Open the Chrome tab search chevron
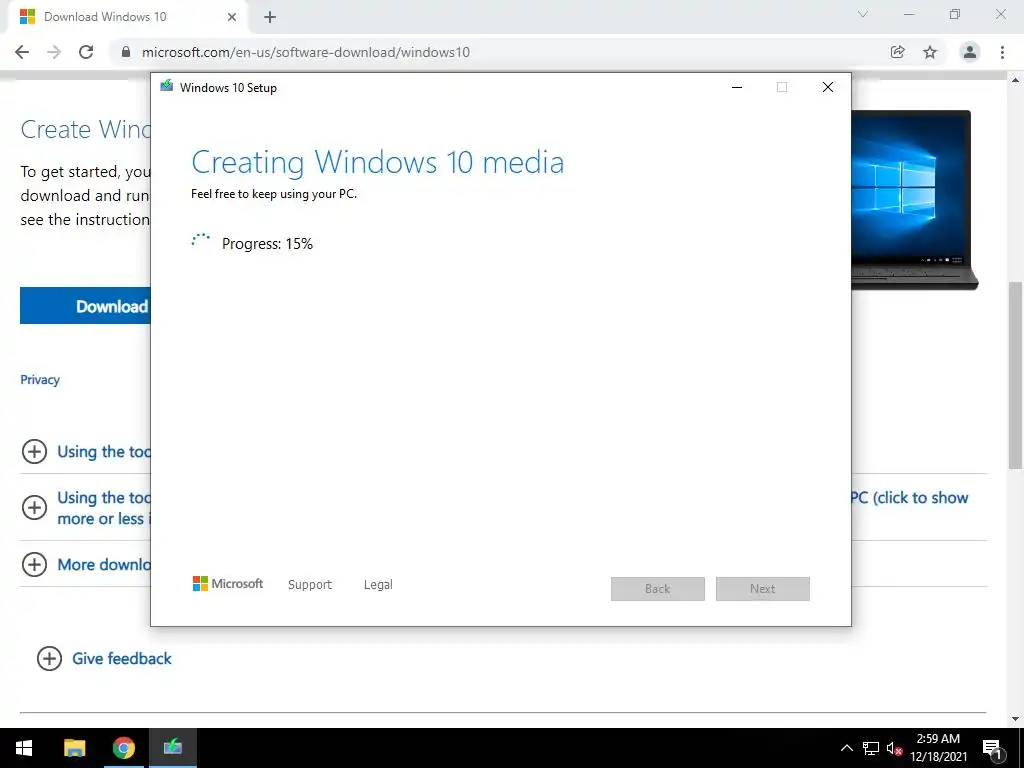This screenshot has height=768, width=1024. pyautogui.click(x=863, y=14)
